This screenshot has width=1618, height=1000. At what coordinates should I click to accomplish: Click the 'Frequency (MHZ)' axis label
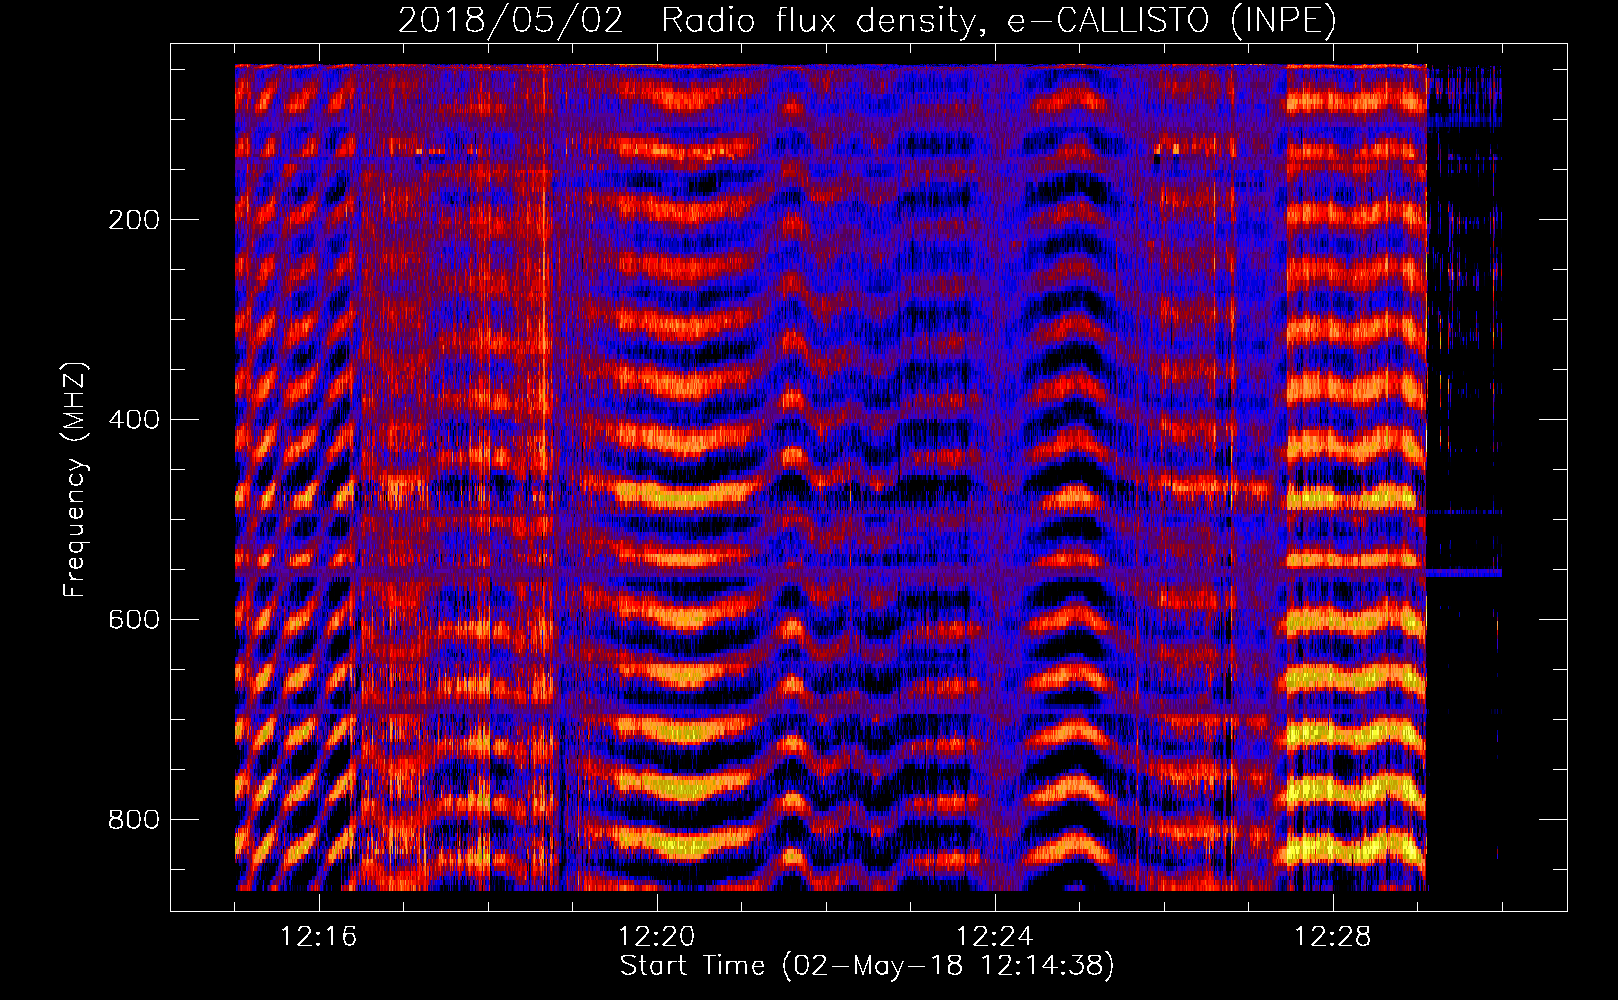(x=75, y=479)
